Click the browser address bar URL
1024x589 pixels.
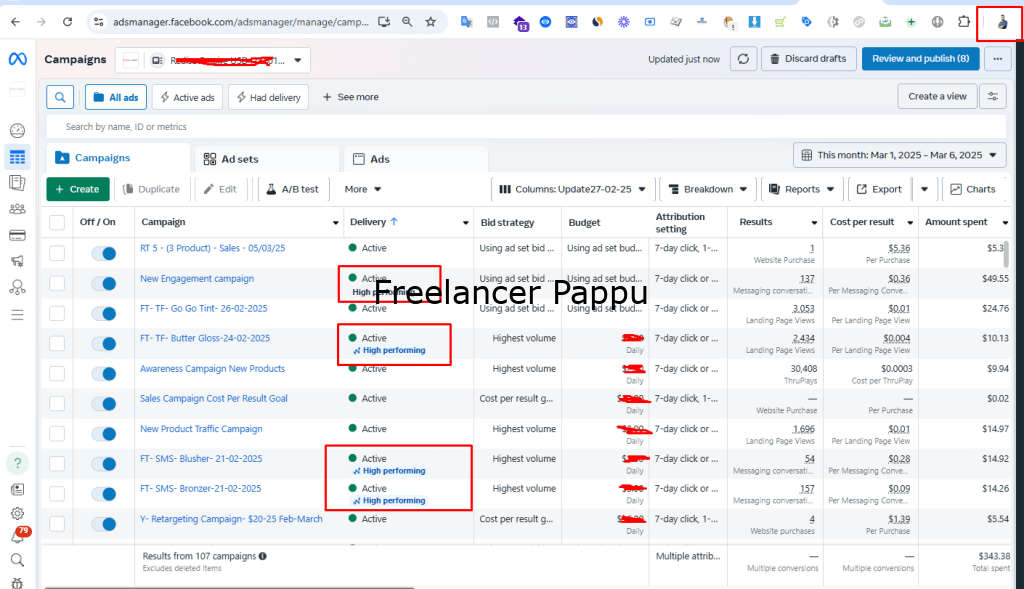240,22
